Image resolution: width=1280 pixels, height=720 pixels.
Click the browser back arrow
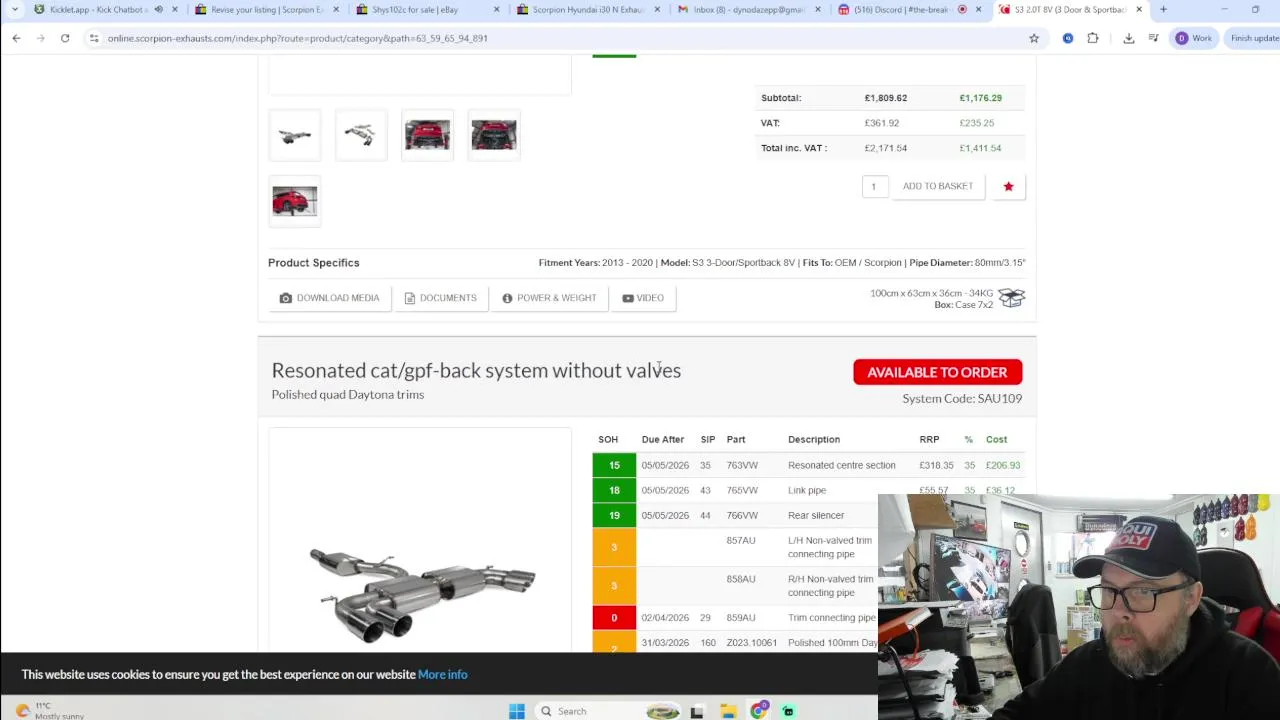point(16,38)
